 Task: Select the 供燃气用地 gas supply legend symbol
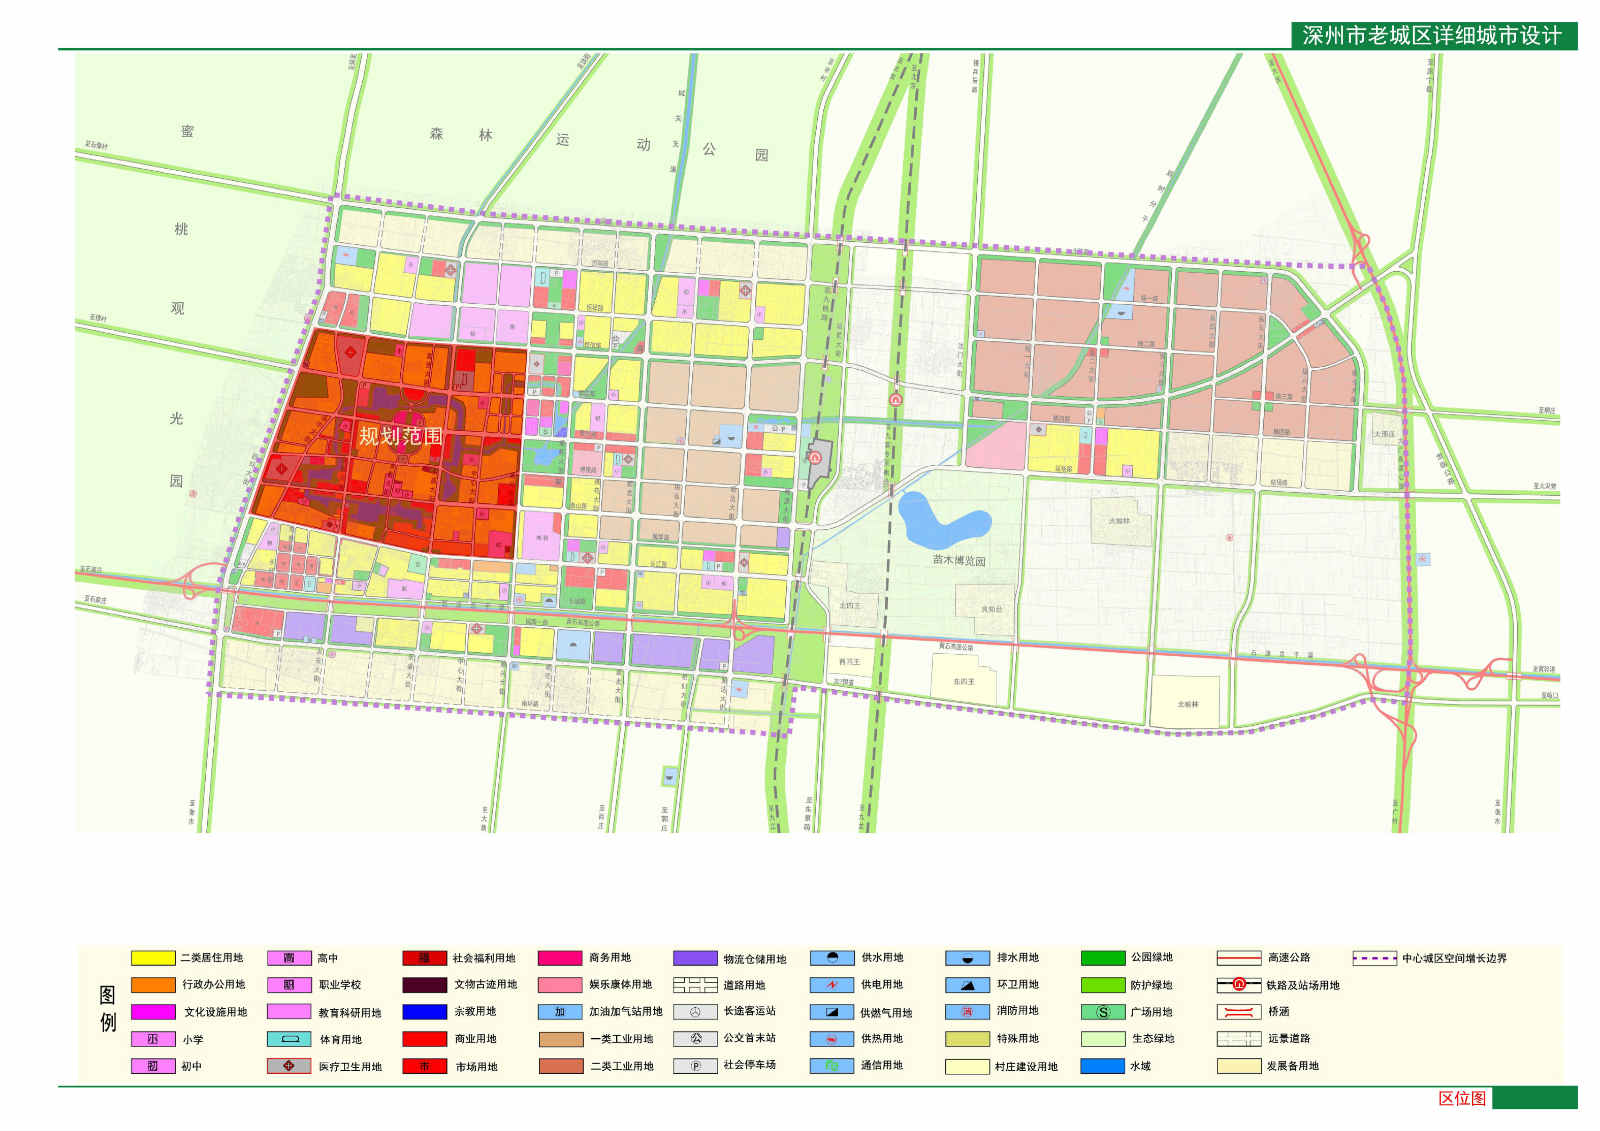(x=832, y=1012)
